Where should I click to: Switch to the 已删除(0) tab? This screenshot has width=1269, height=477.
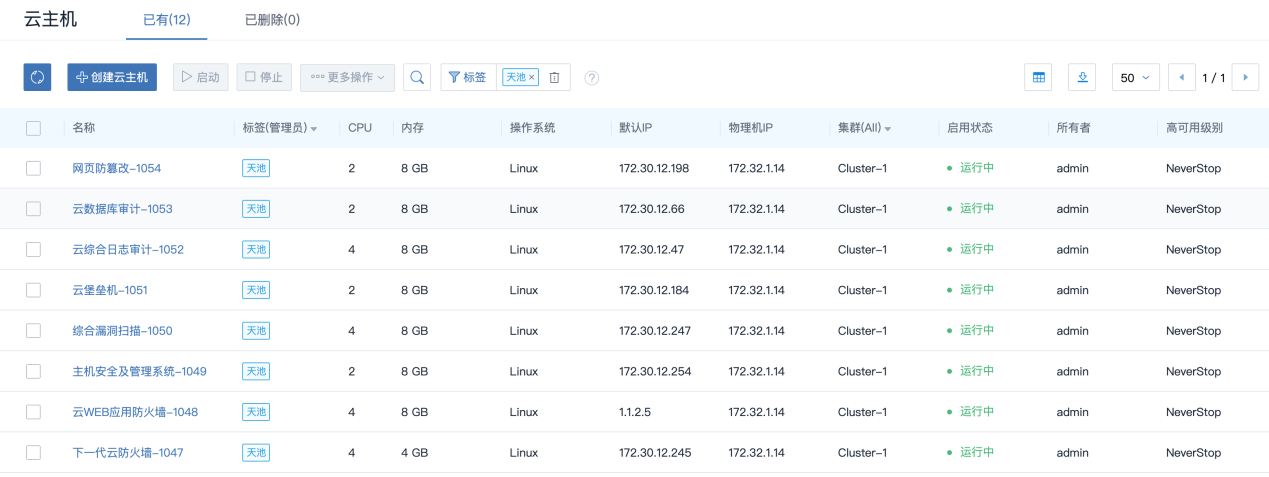pyautogui.click(x=272, y=20)
